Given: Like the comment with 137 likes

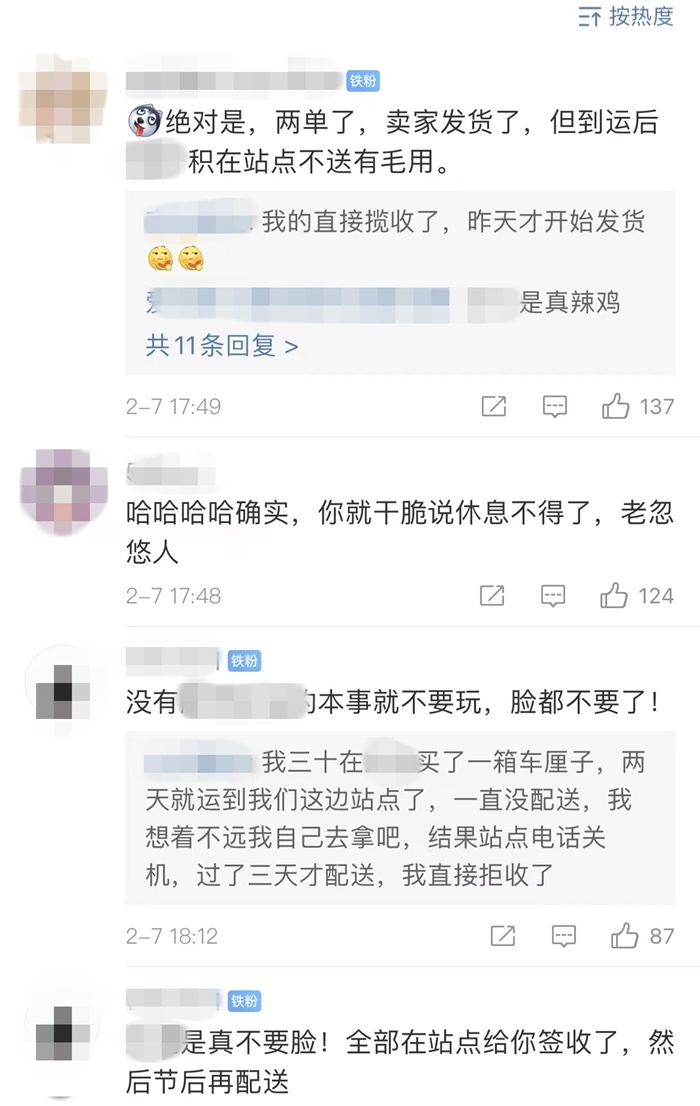Looking at the screenshot, I should (638, 406).
